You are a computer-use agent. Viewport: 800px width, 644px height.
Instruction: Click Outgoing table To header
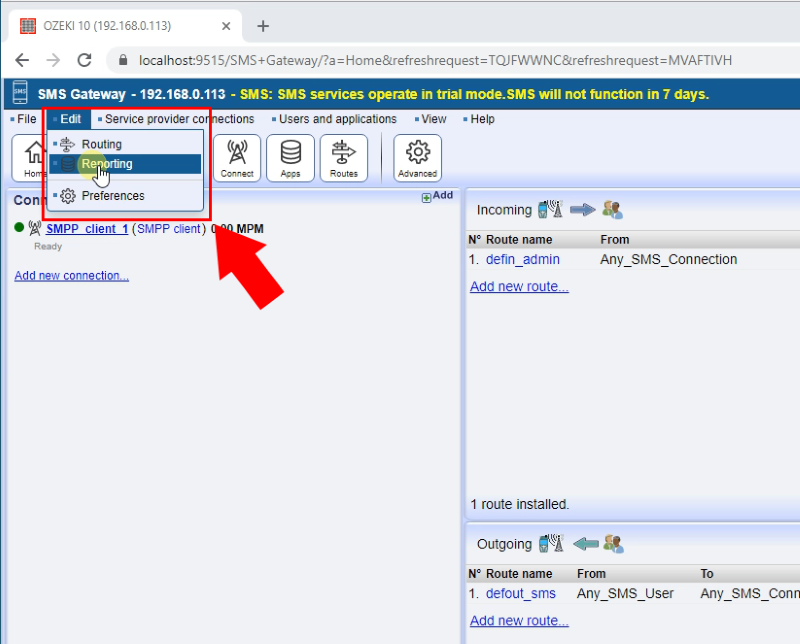707,574
